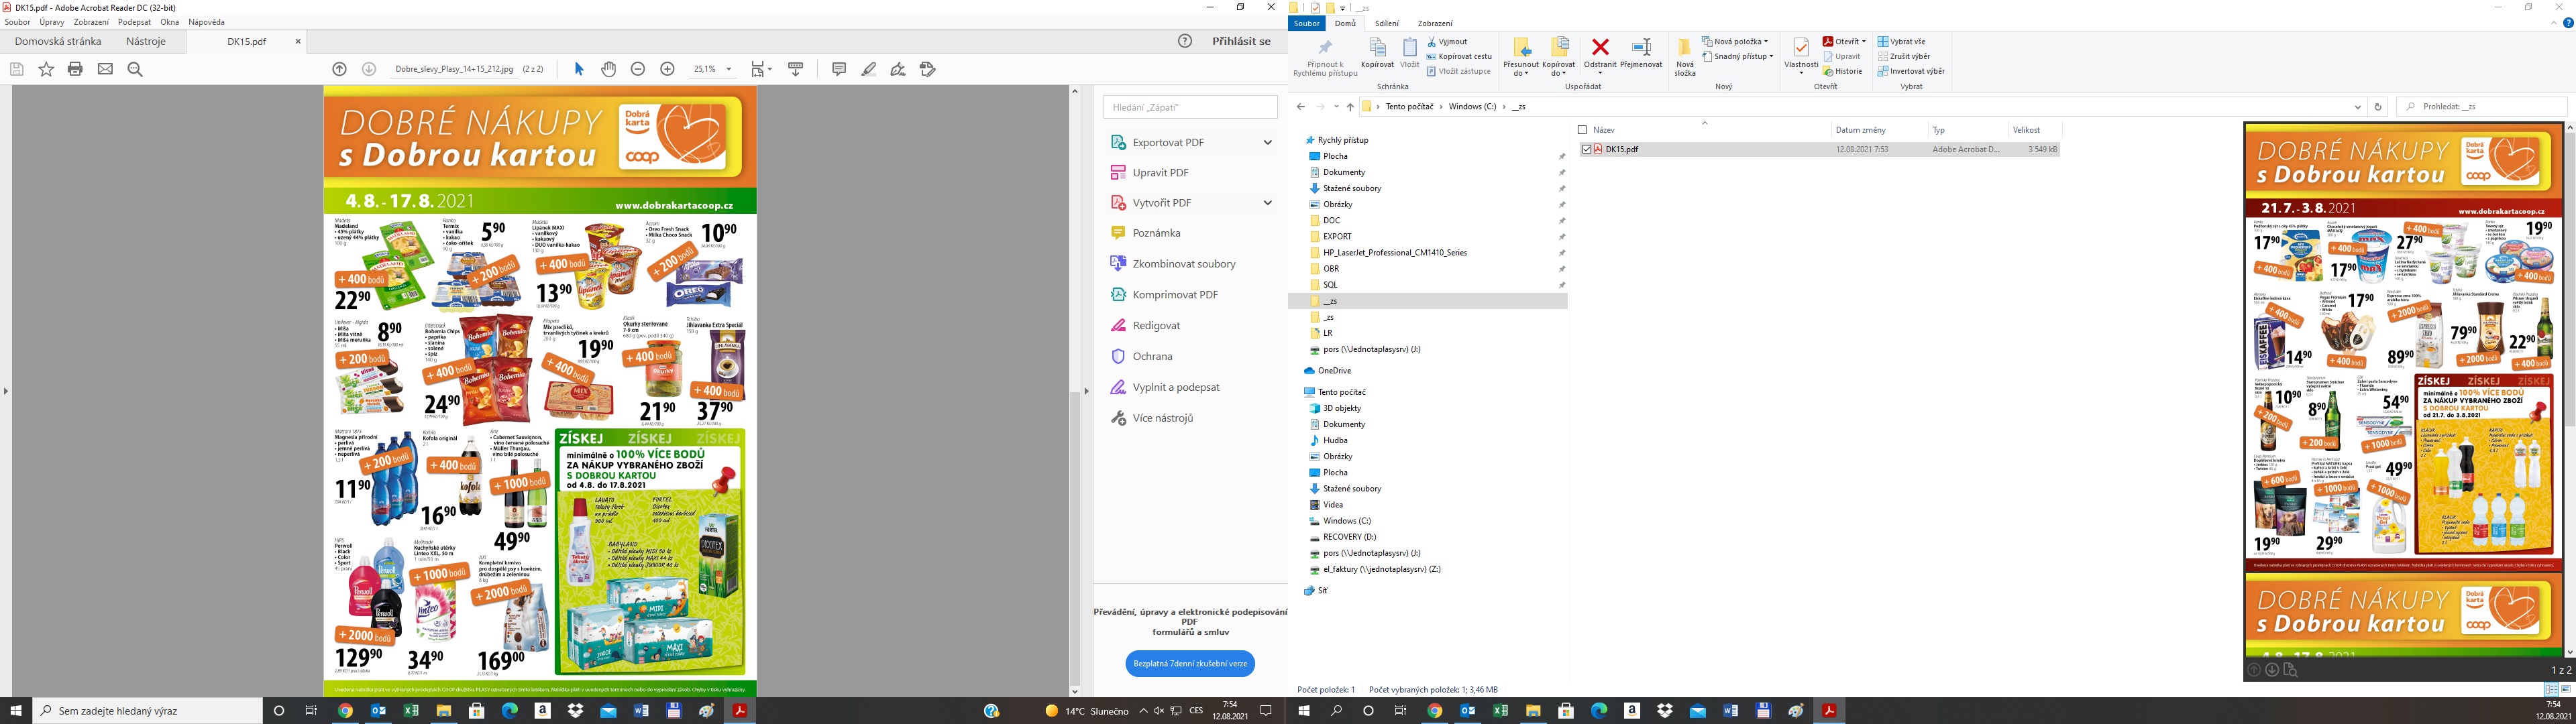This screenshot has width=2576, height=724.
Task: Open the Acrobat find-text magnifier tool
Action: click(135, 69)
